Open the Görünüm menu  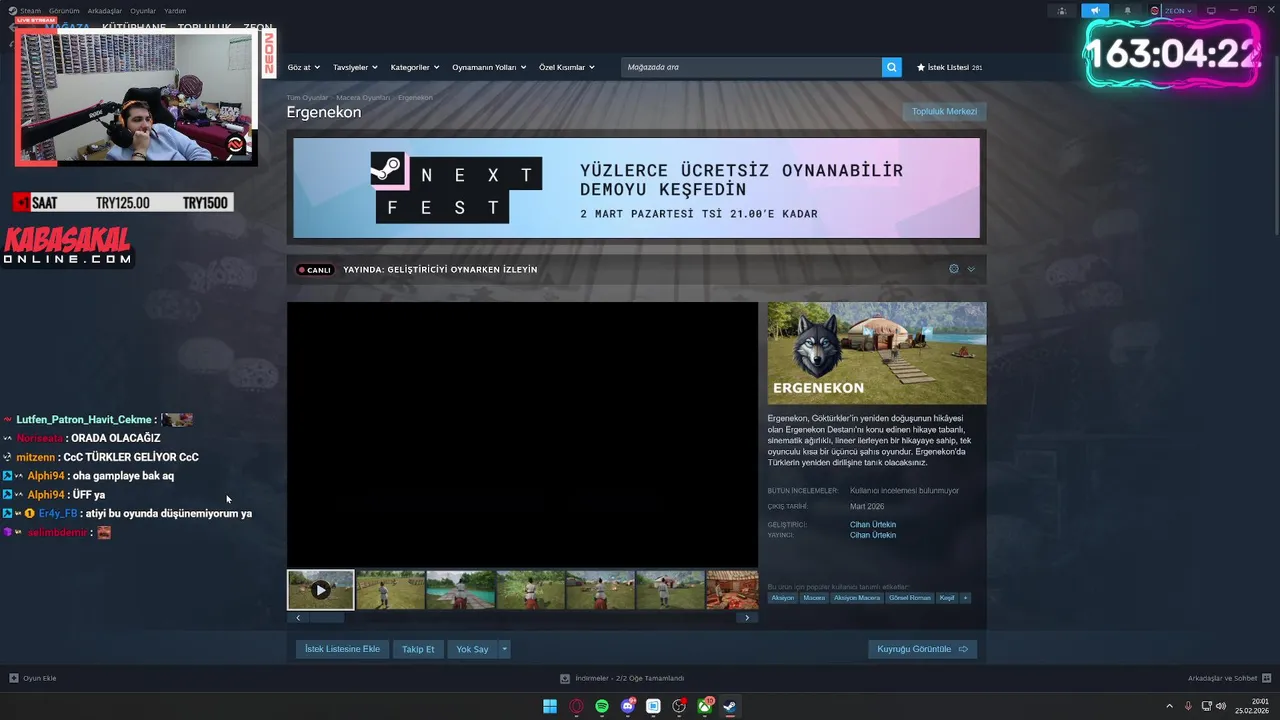point(64,11)
